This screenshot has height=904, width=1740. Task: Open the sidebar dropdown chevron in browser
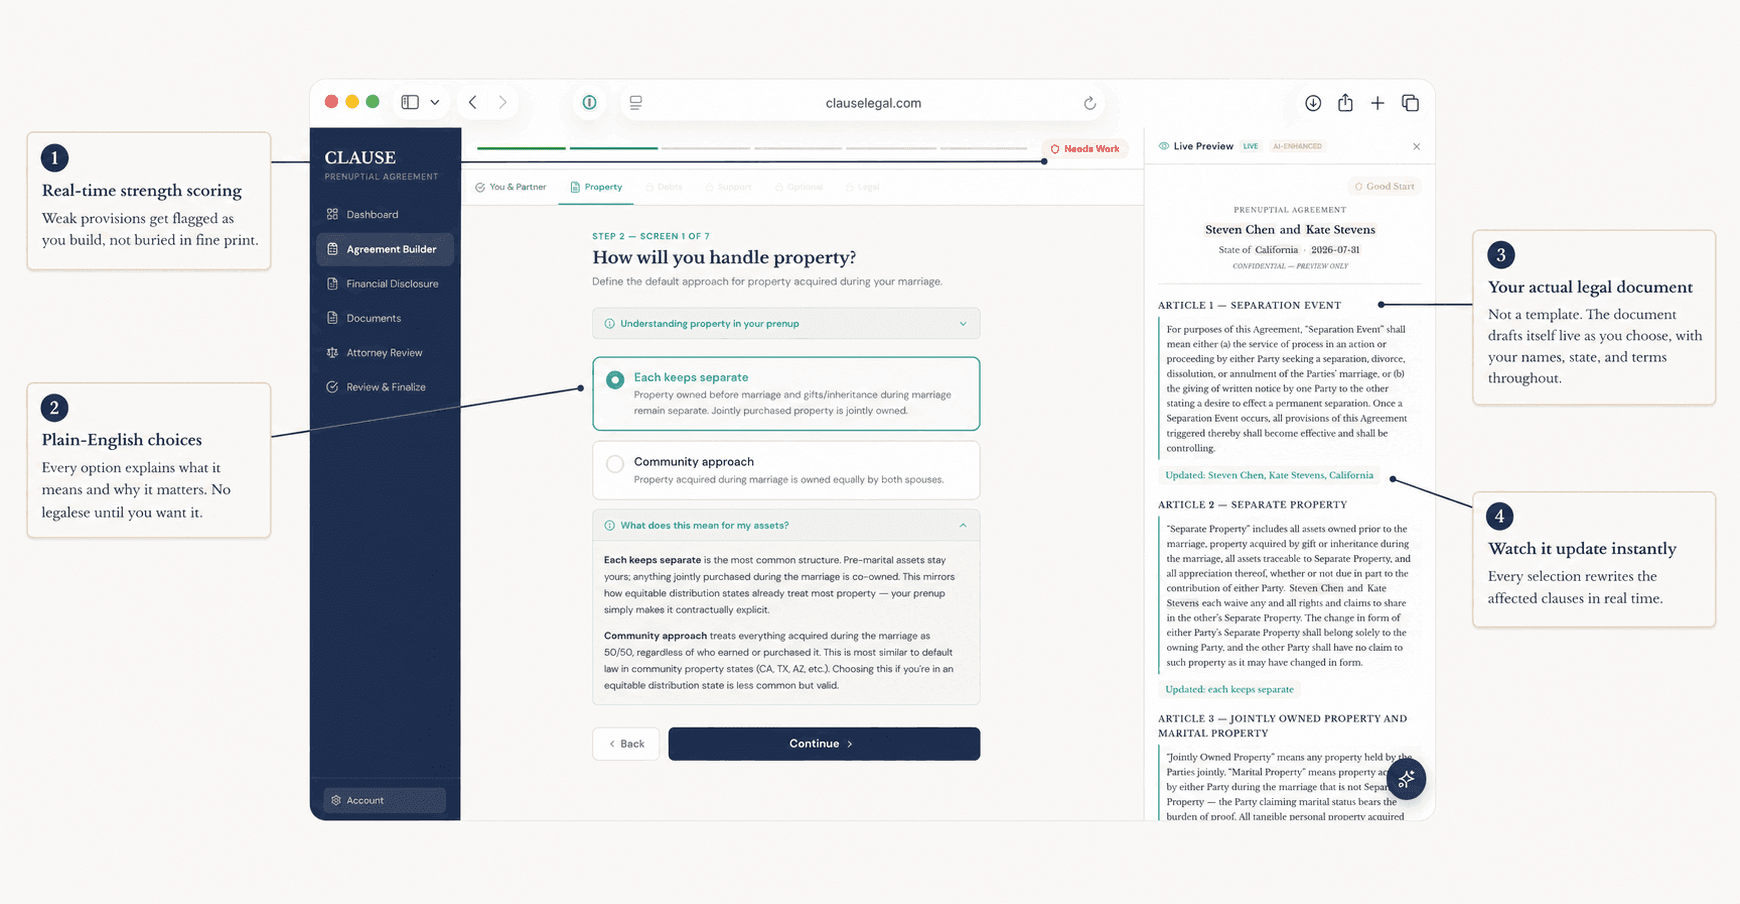coord(435,102)
